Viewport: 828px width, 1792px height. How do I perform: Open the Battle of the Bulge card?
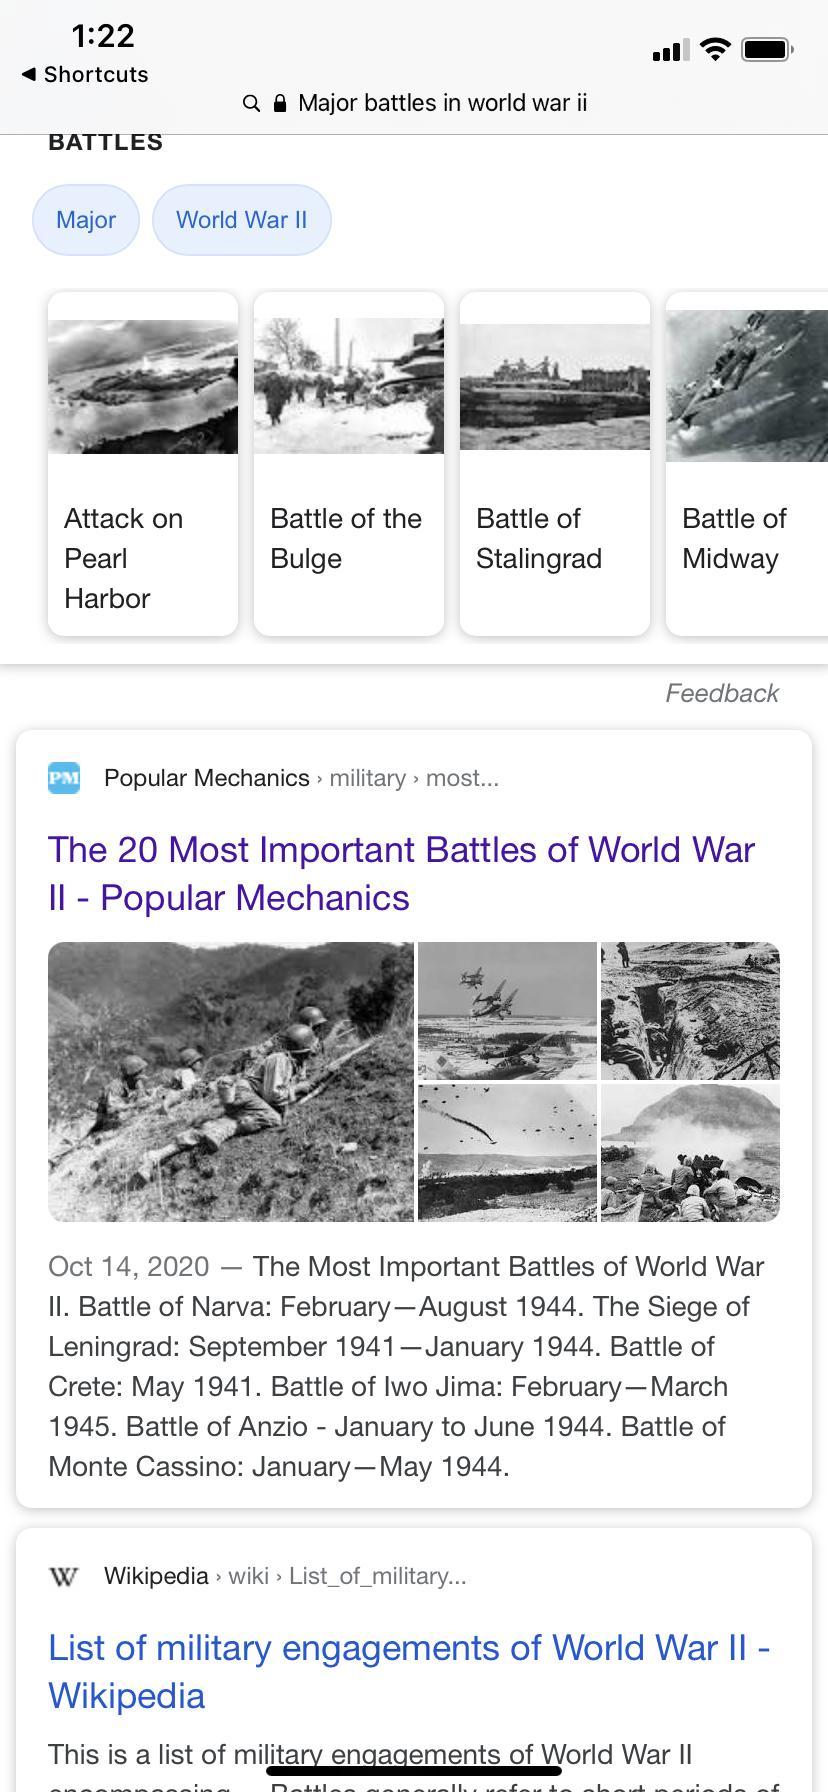click(x=349, y=464)
